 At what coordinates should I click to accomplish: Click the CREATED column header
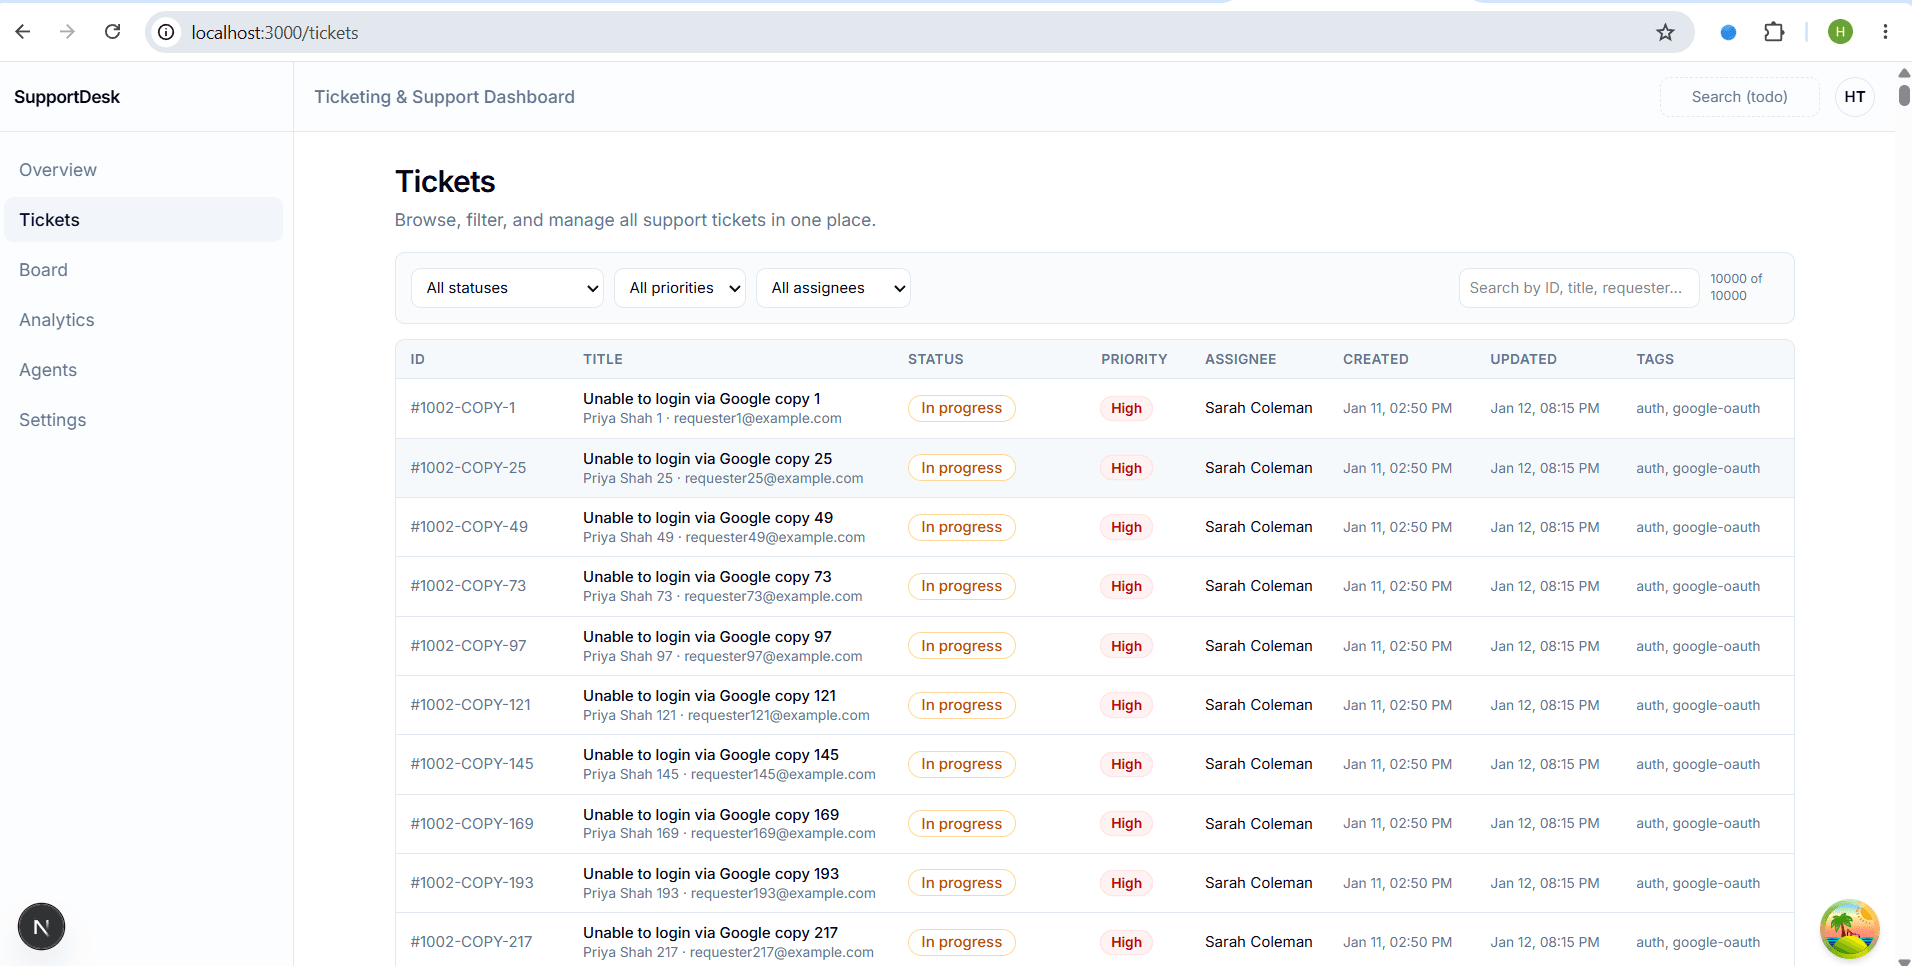point(1376,359)
